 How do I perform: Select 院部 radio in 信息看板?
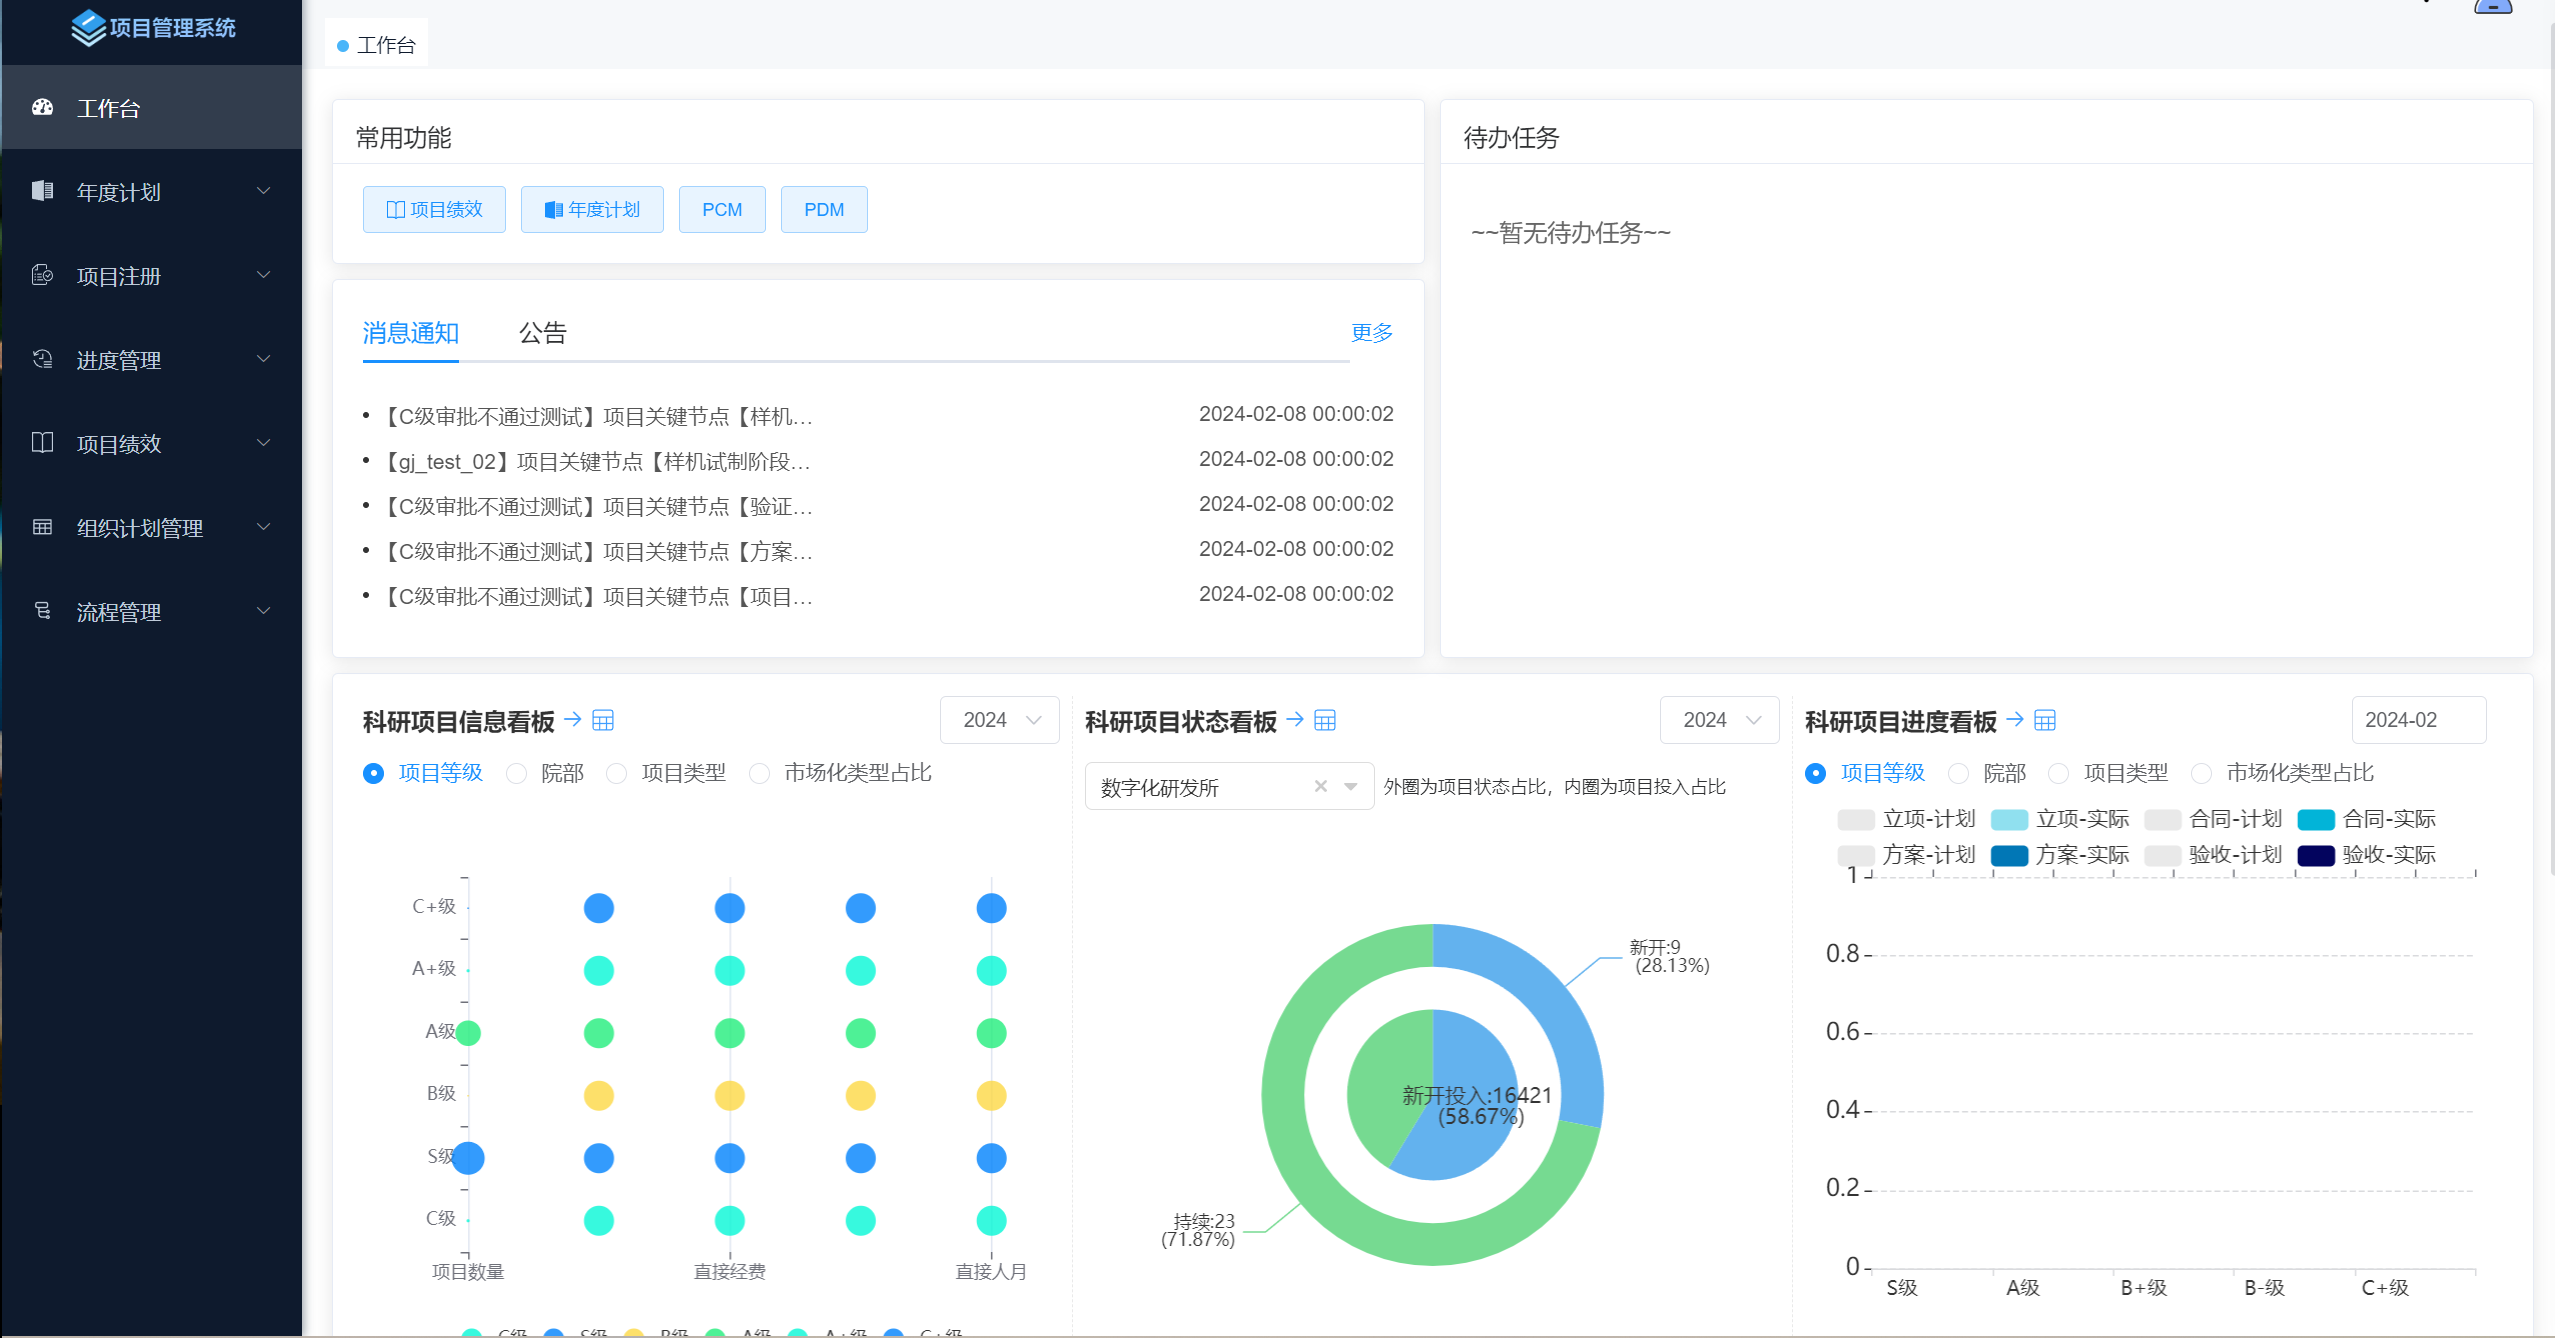click(516, 773)
